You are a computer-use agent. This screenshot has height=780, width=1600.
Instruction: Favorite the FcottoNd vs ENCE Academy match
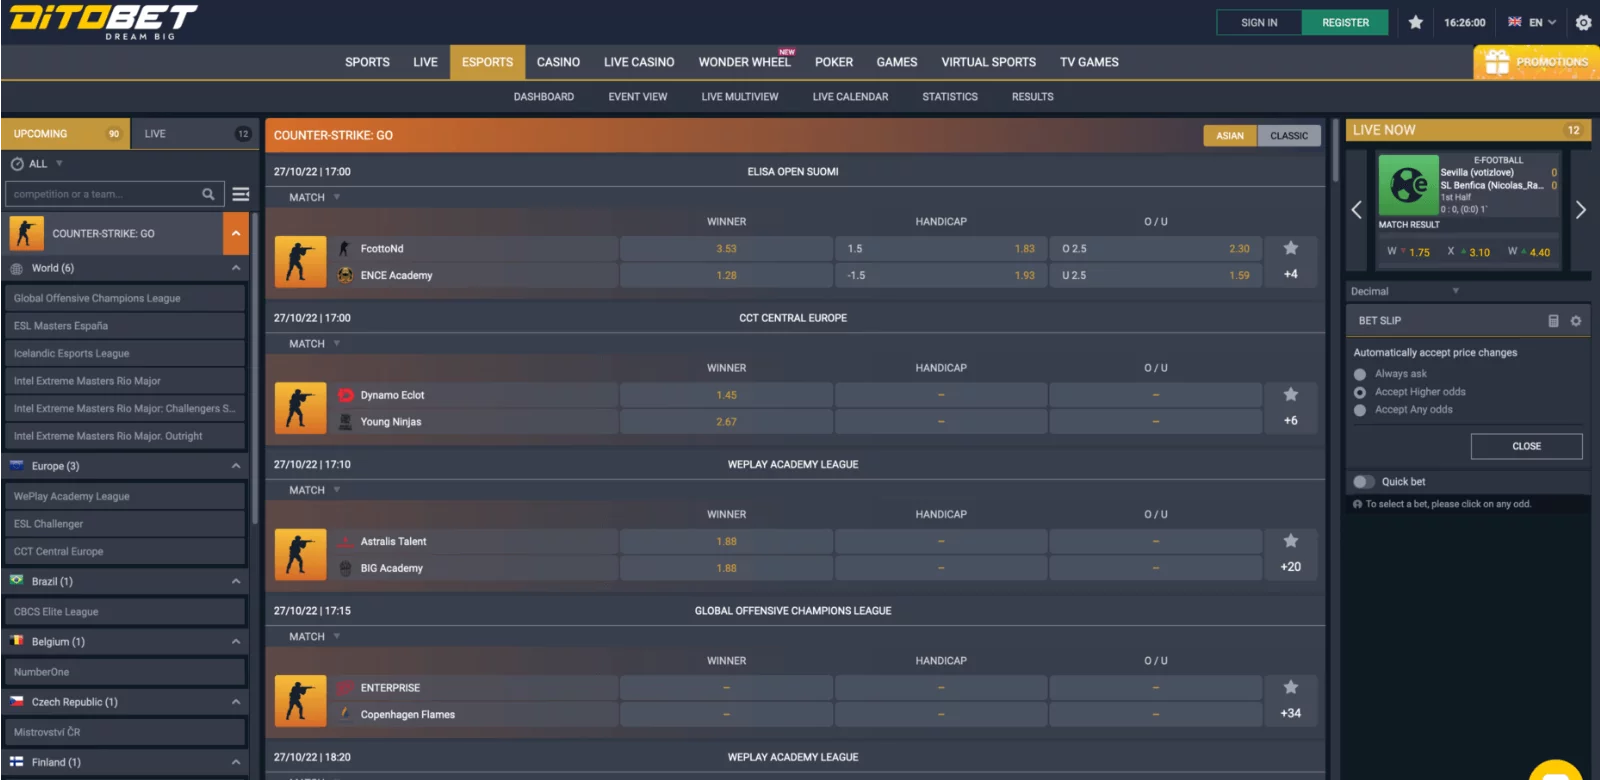1291,248
